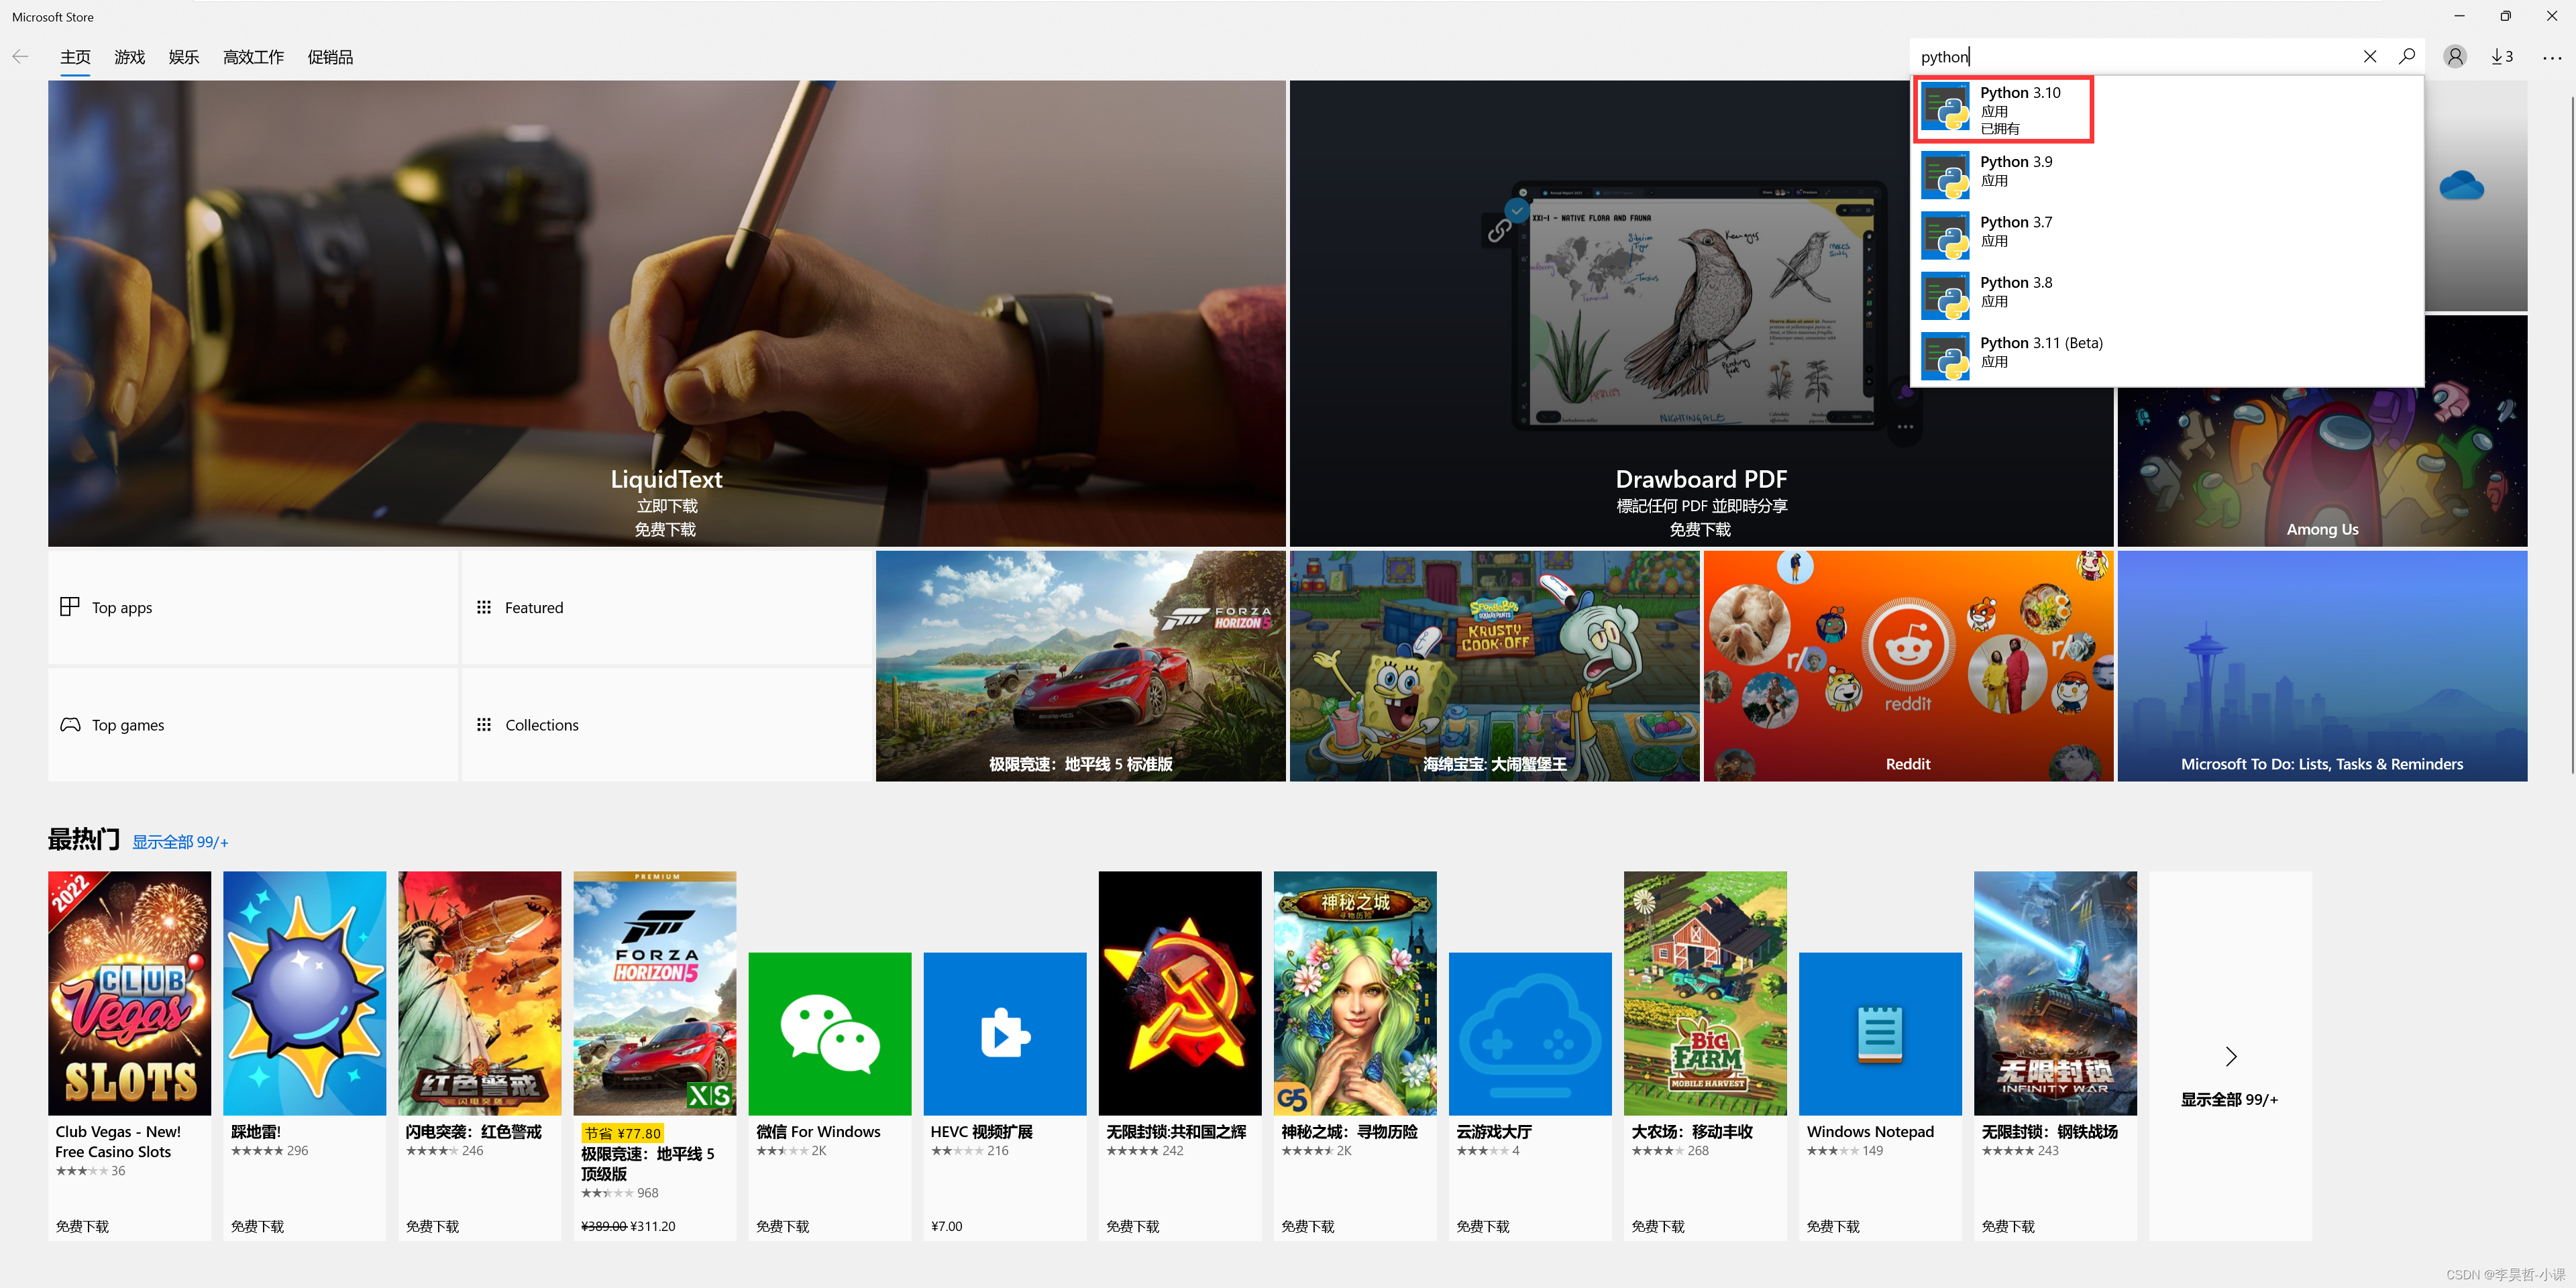Expand the show-all chevron arrow tile
The height and width of the screenshot is (1288, 2576).
pos(2230,1056)
